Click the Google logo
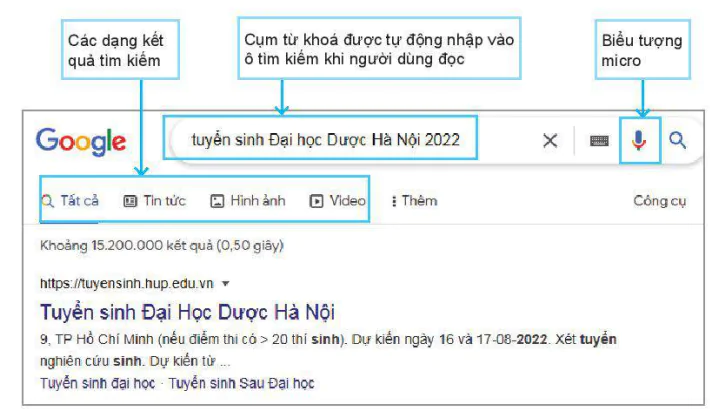 coord(81,142)
